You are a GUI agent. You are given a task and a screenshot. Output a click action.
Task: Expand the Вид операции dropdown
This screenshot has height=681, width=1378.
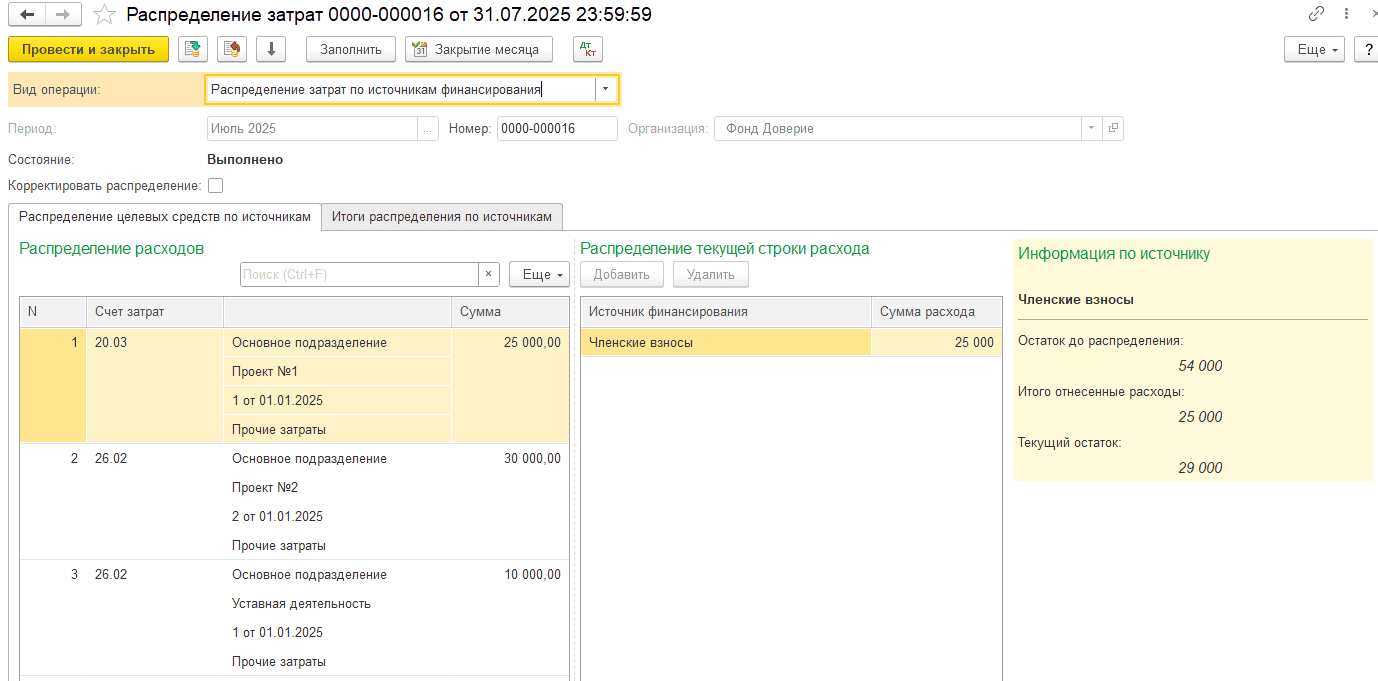tap(605, 89)
